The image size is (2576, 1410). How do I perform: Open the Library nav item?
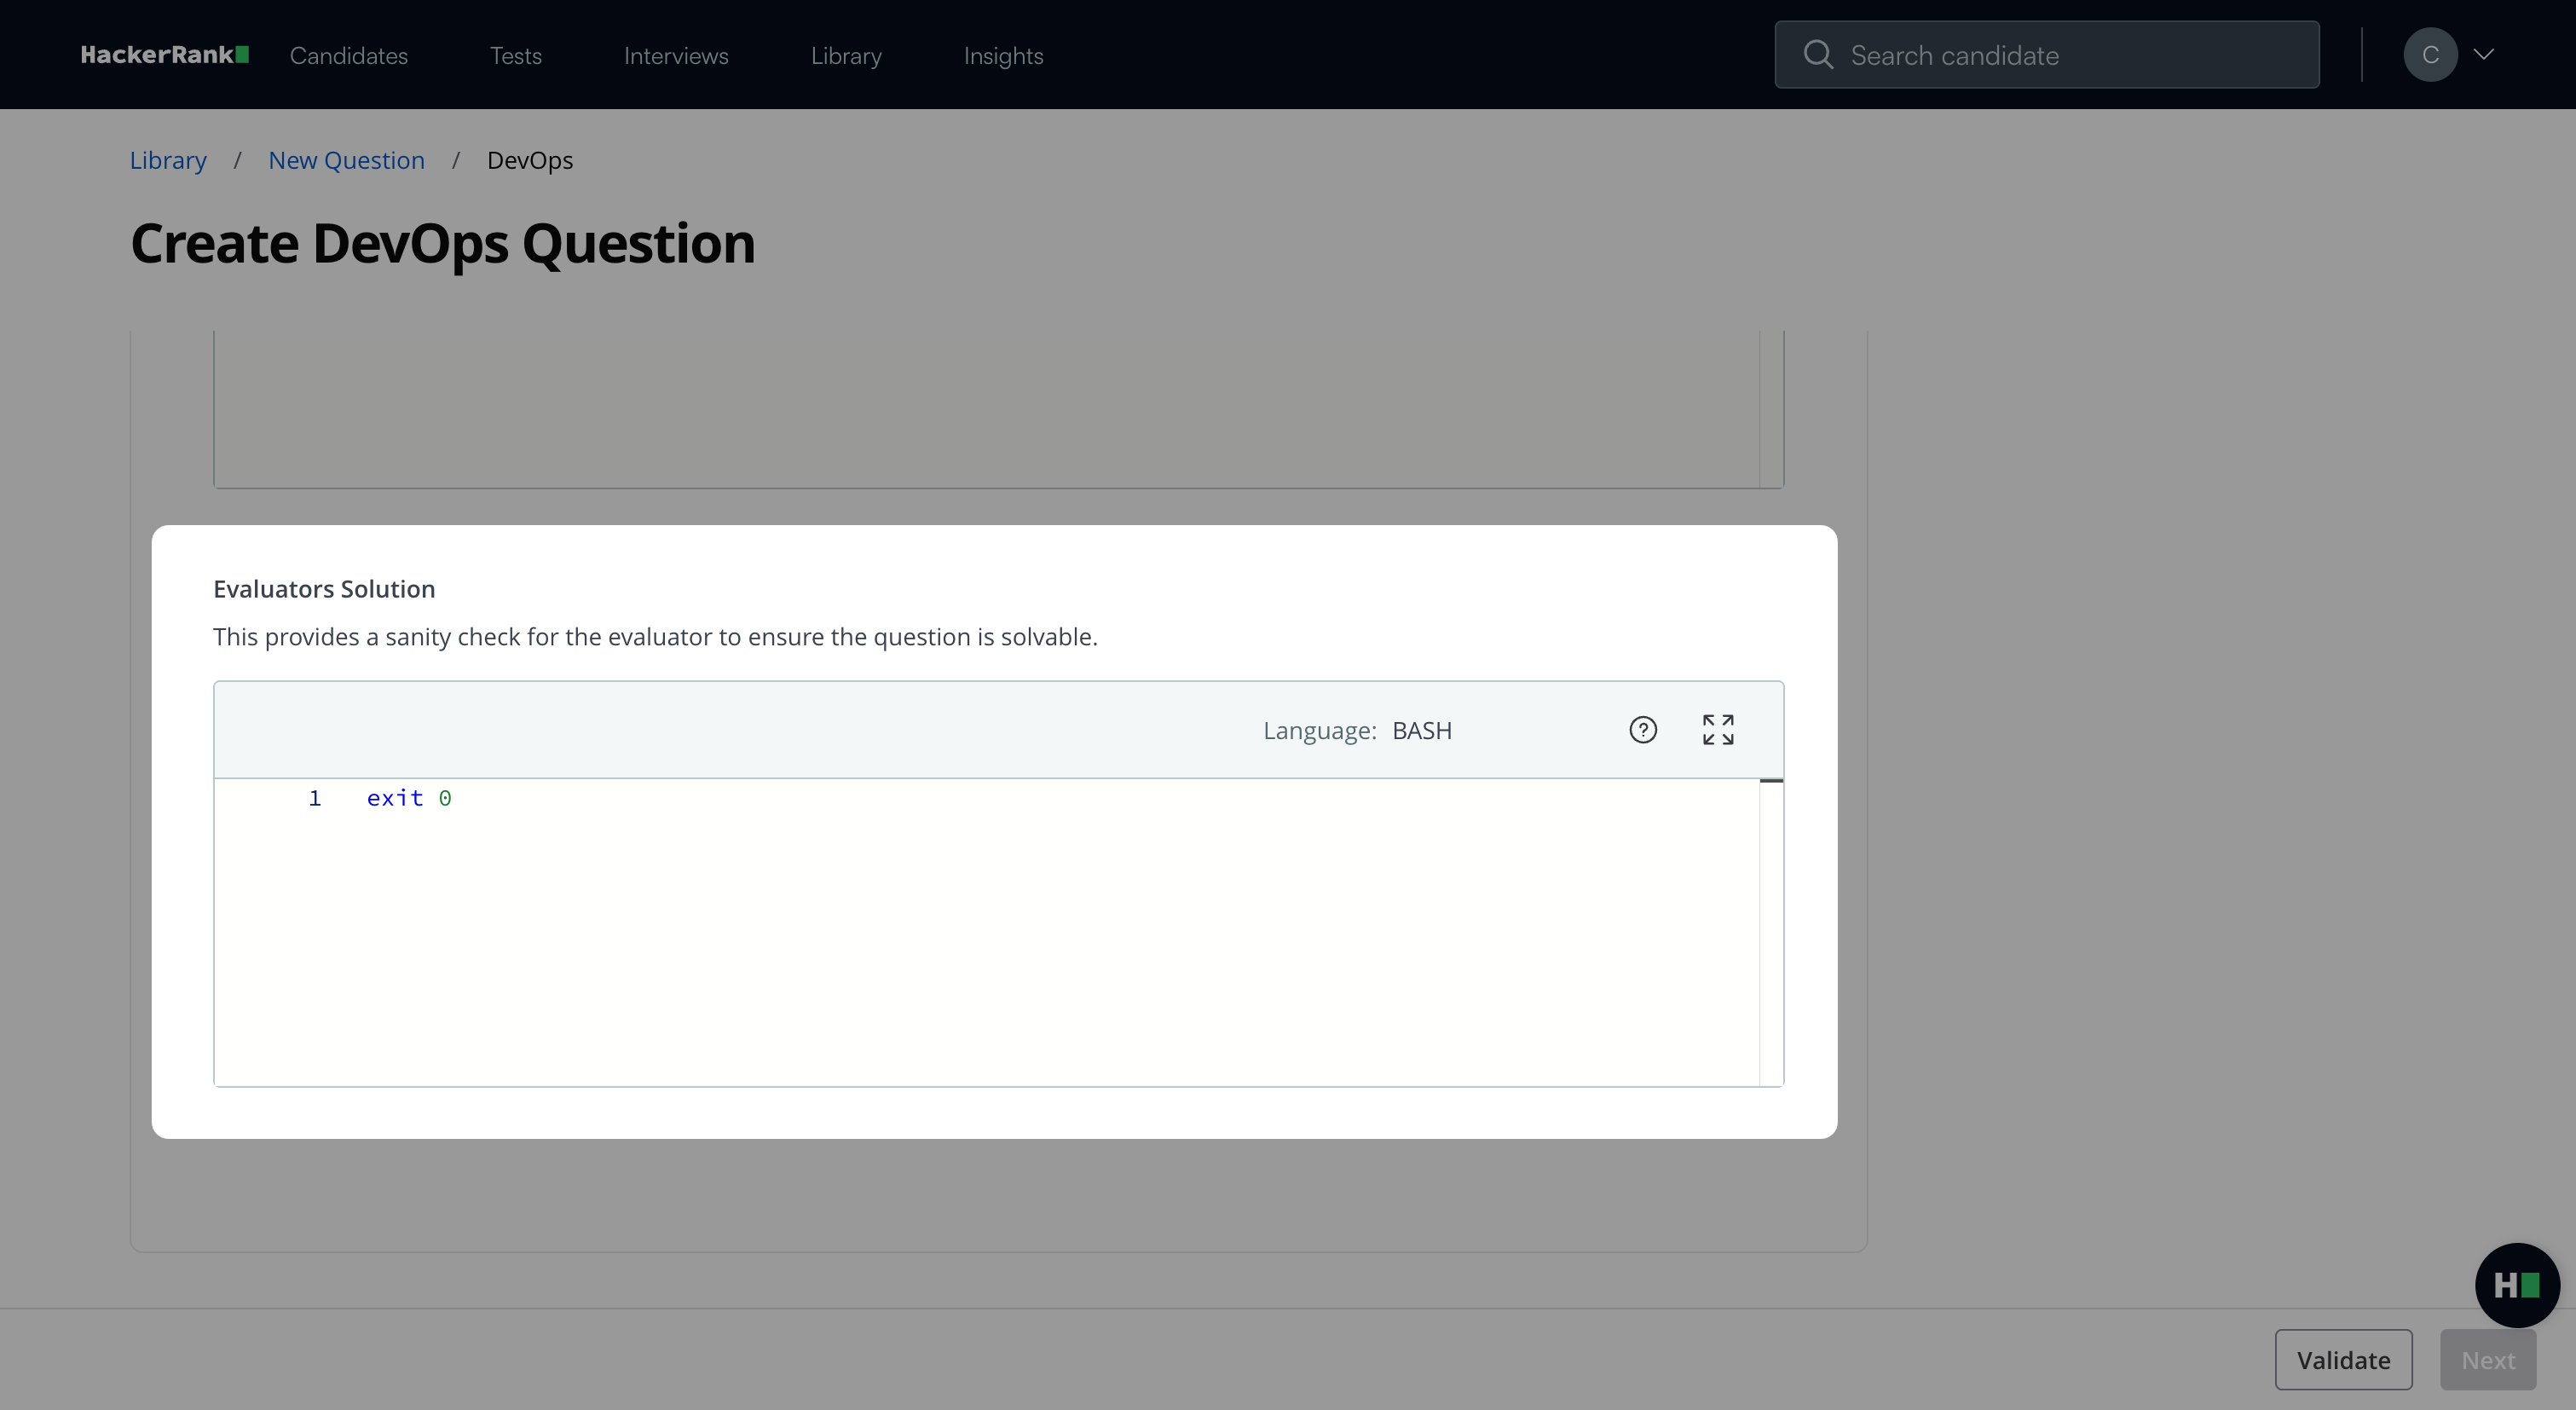845,56
